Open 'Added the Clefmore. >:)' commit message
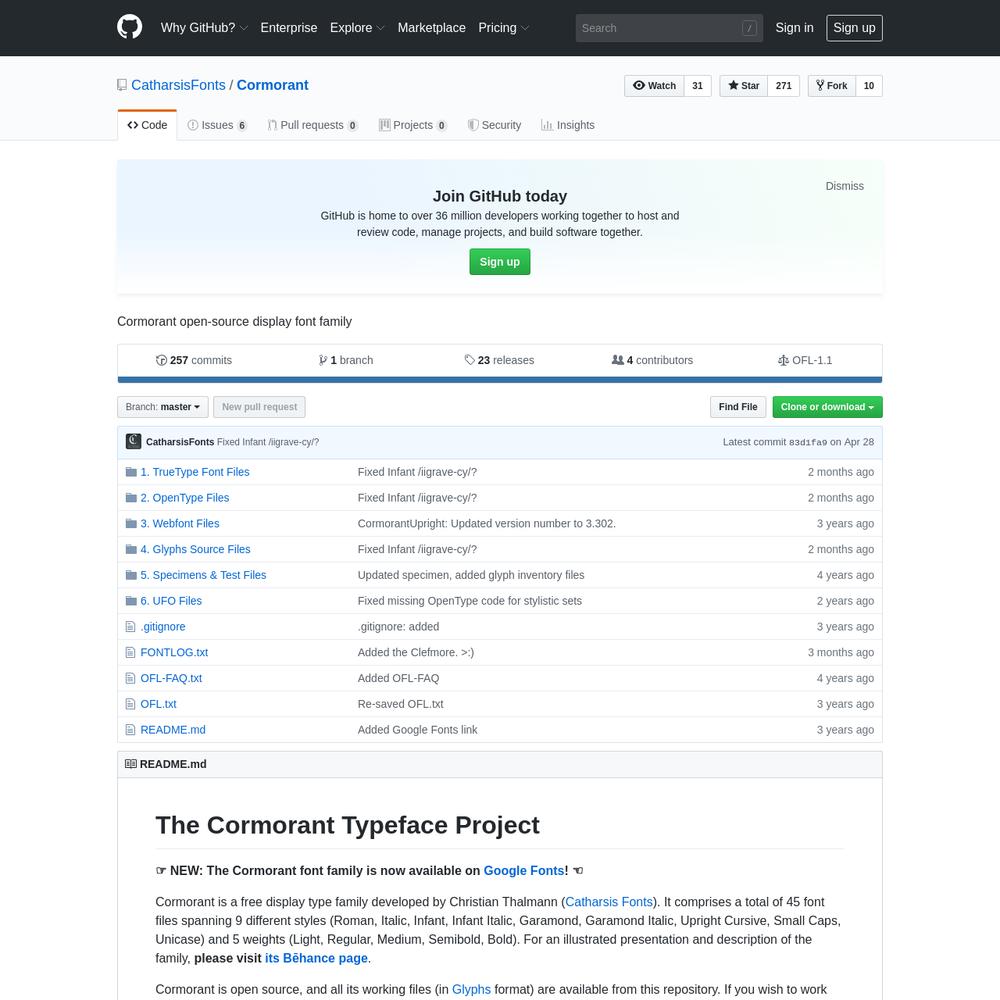 [416, 652]
